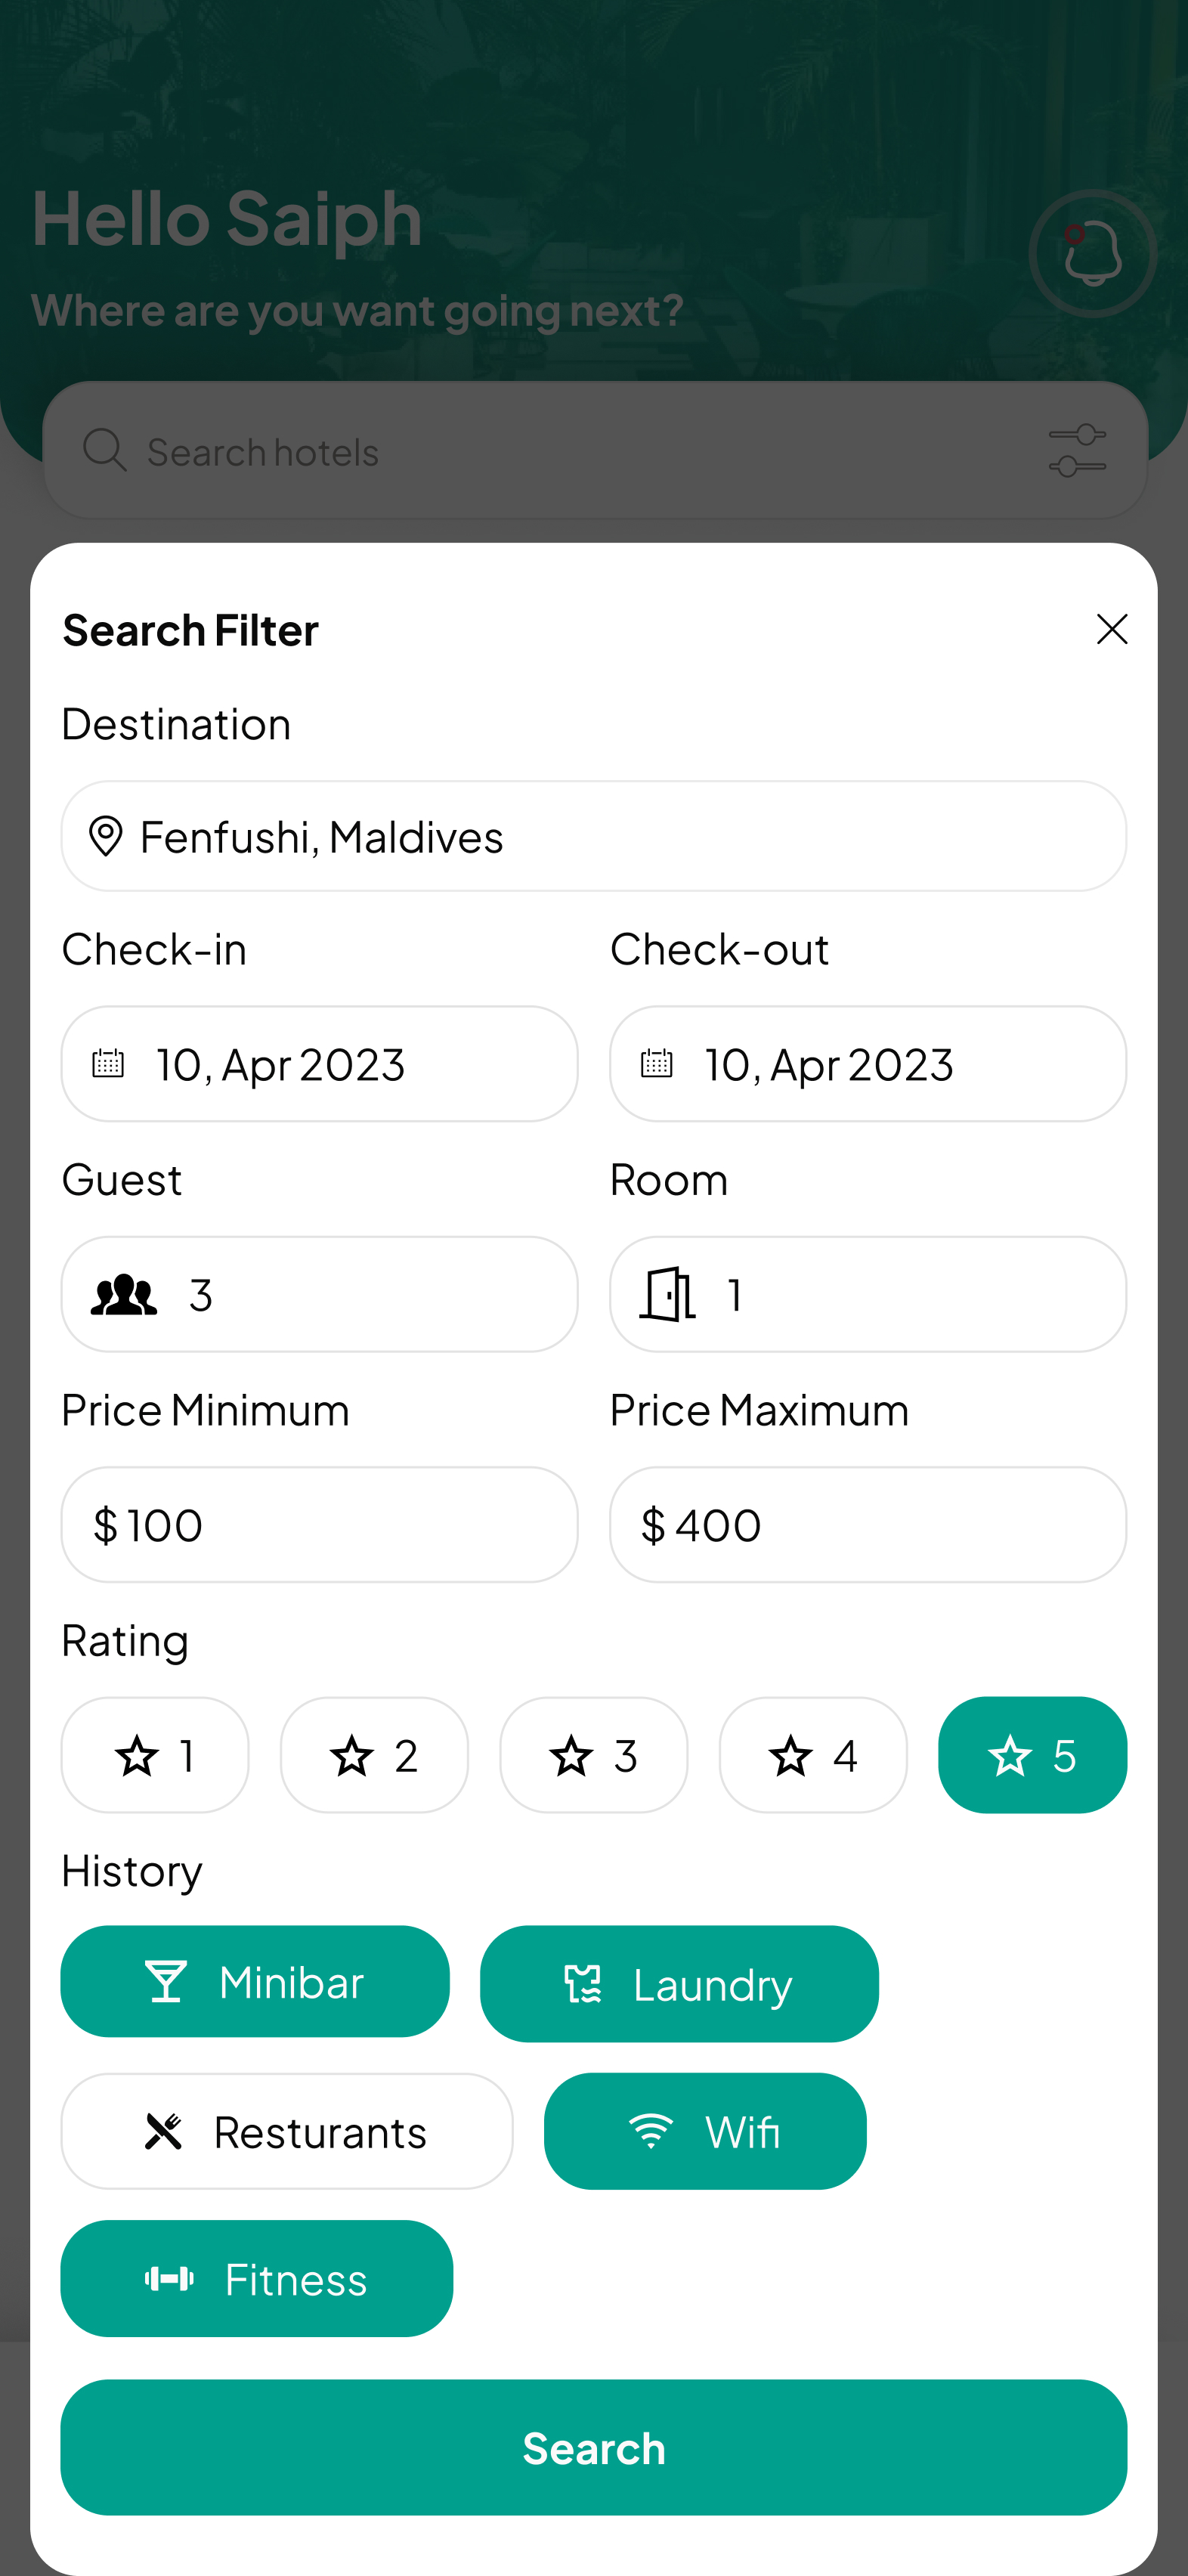
Task: Select the 1 star rating
Action: click(155, 1755)
